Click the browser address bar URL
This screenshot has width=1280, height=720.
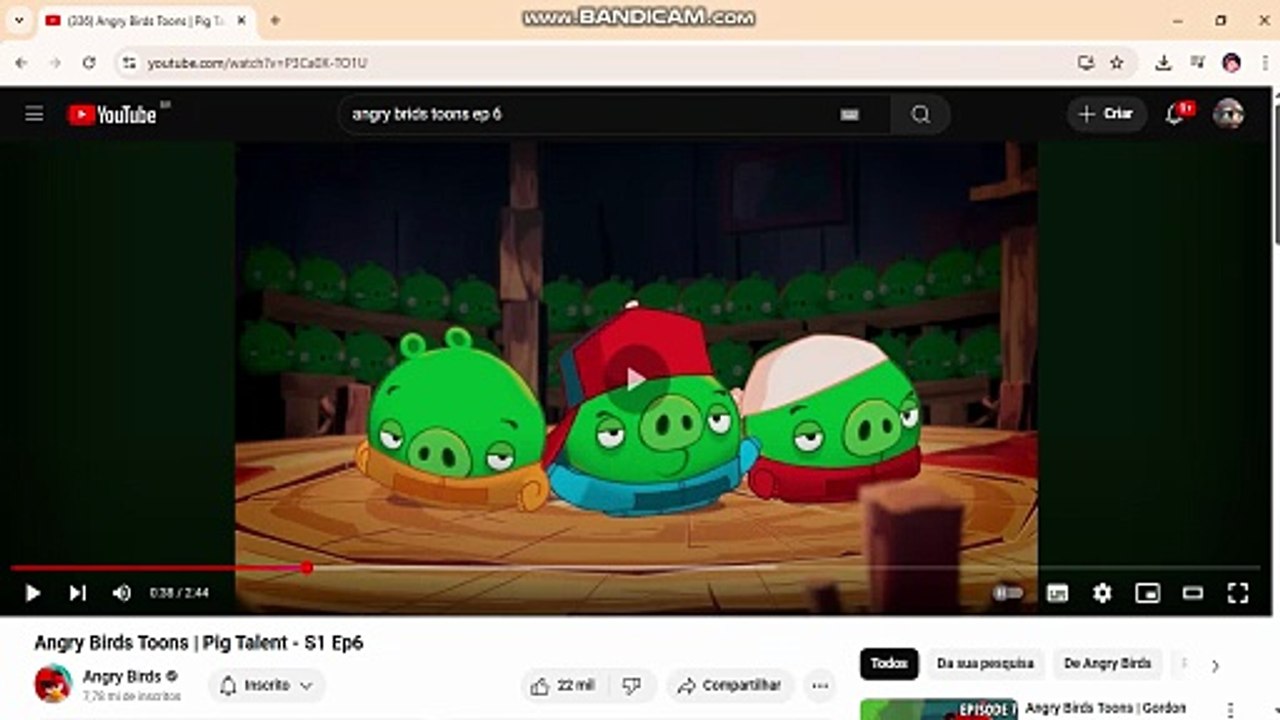click(258, 63)
